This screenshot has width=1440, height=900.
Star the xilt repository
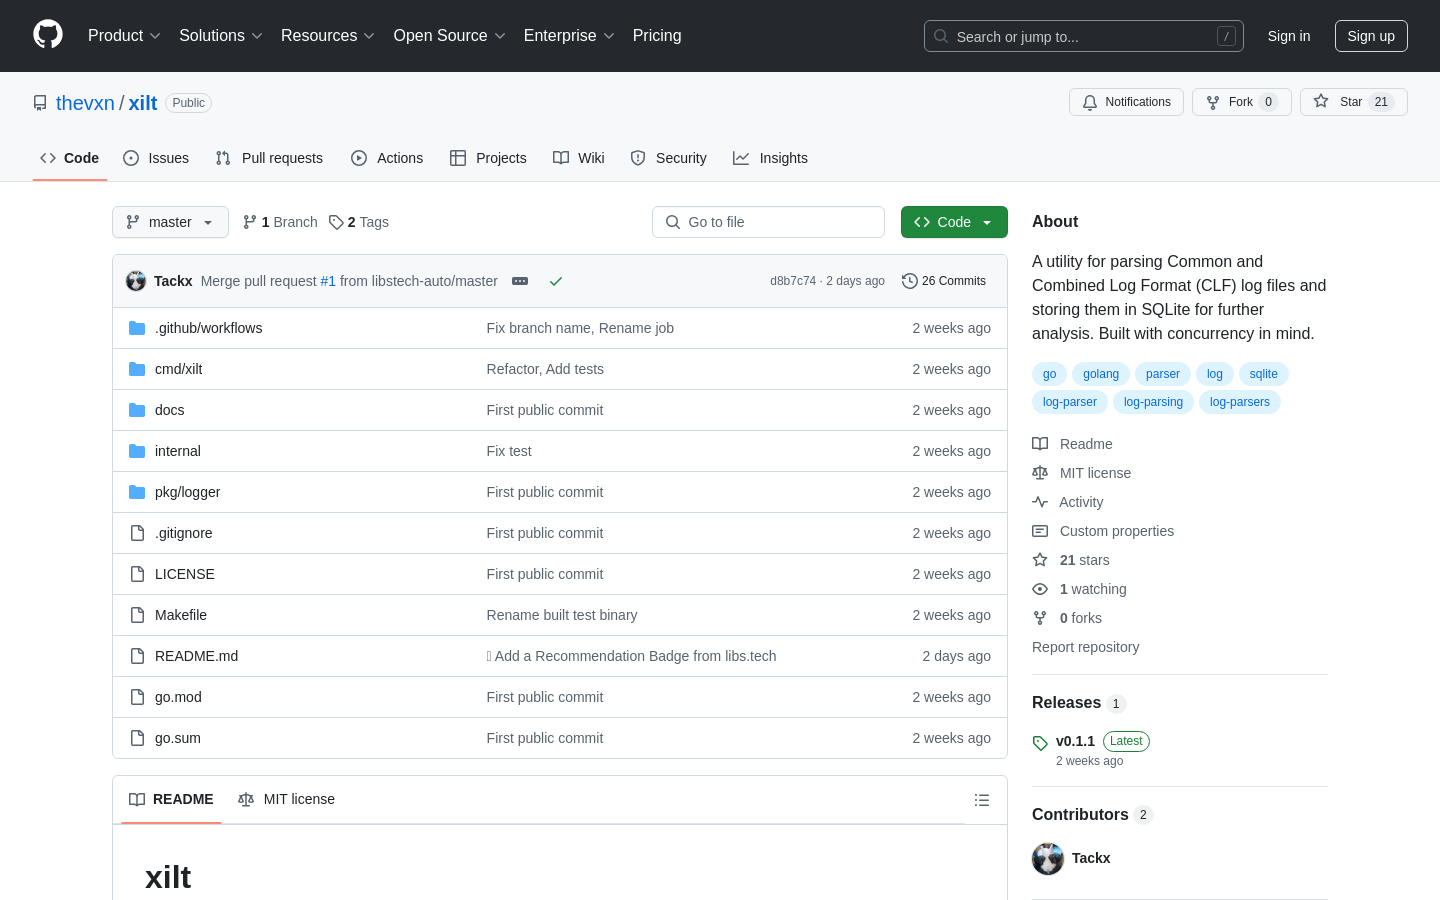pos(1353,102)
